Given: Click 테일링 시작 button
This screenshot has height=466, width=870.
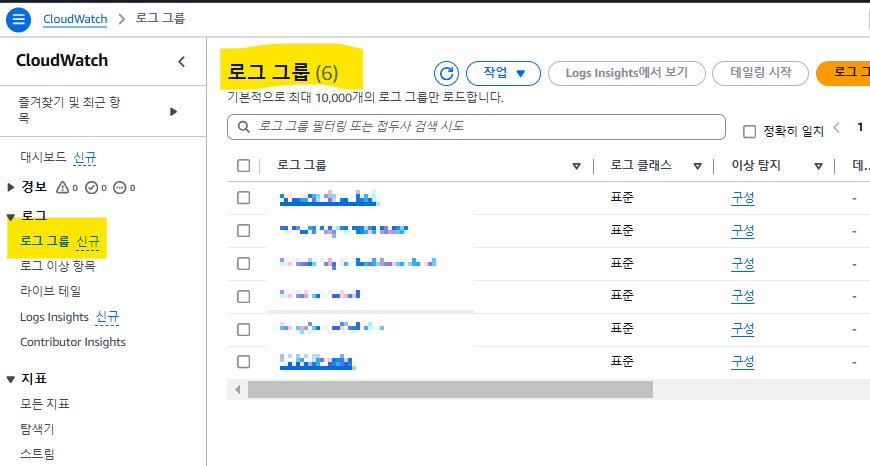Looking at the screenshot, I should (x=760, y=73).
